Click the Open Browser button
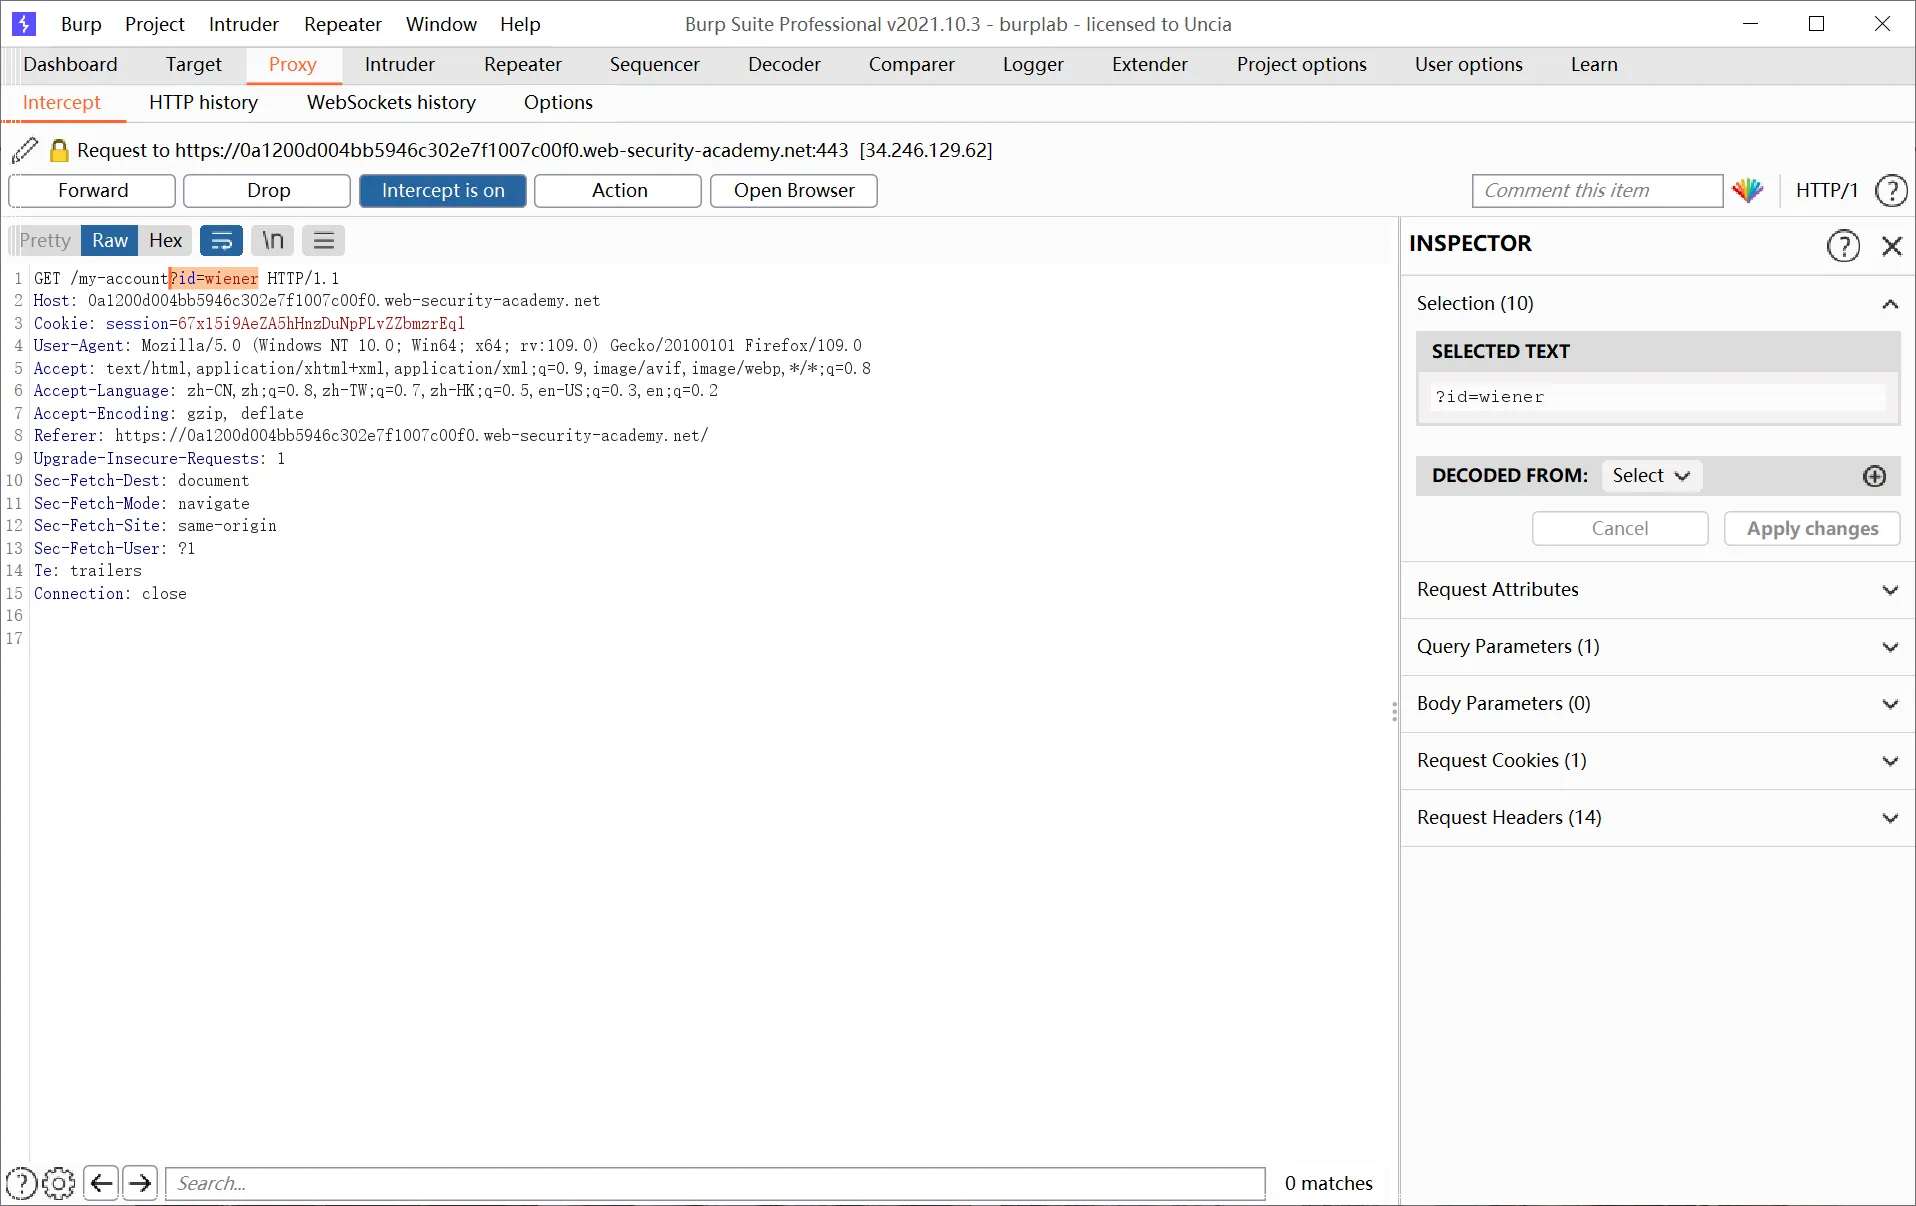This screenshot has width=1916, height=1206. click(x=794, y=190)
